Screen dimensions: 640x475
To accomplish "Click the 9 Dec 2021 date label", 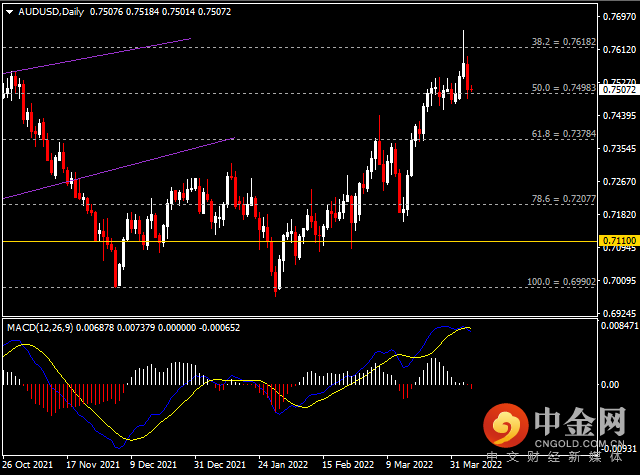I will [x=153, y=465].
